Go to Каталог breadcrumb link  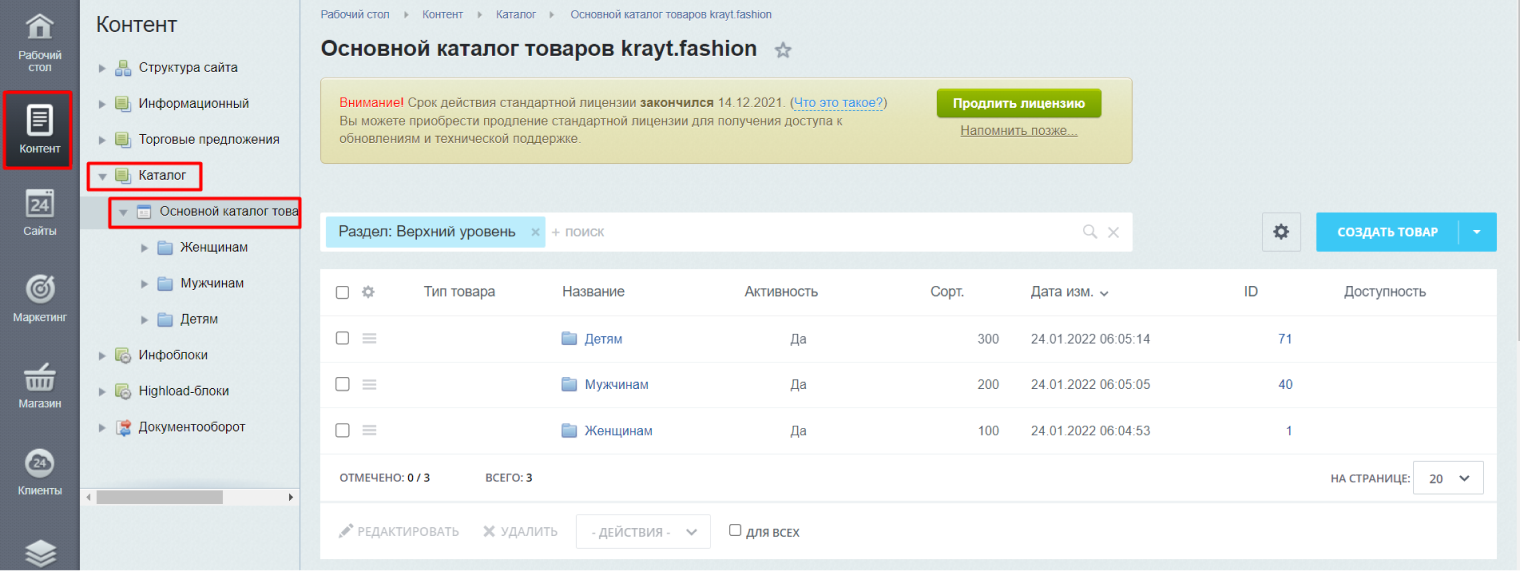[516, 15]
